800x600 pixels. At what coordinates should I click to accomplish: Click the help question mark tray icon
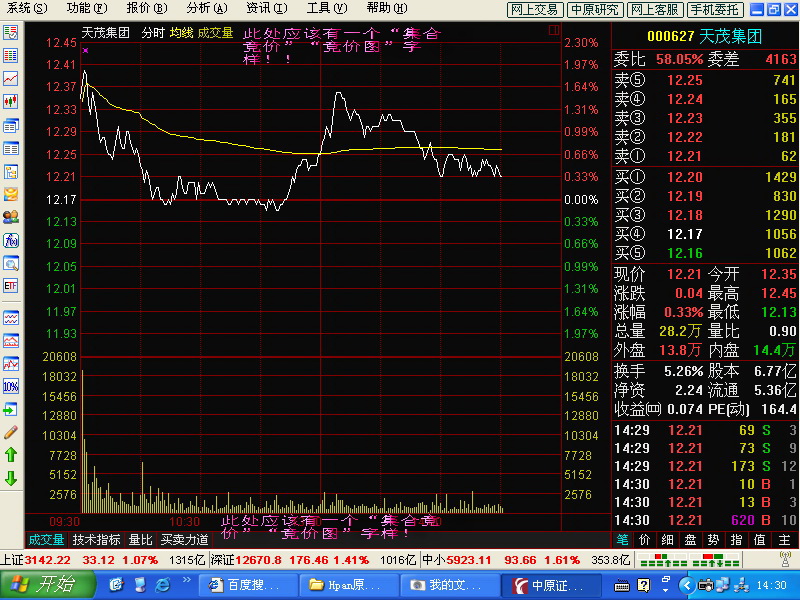click(644, 586)
